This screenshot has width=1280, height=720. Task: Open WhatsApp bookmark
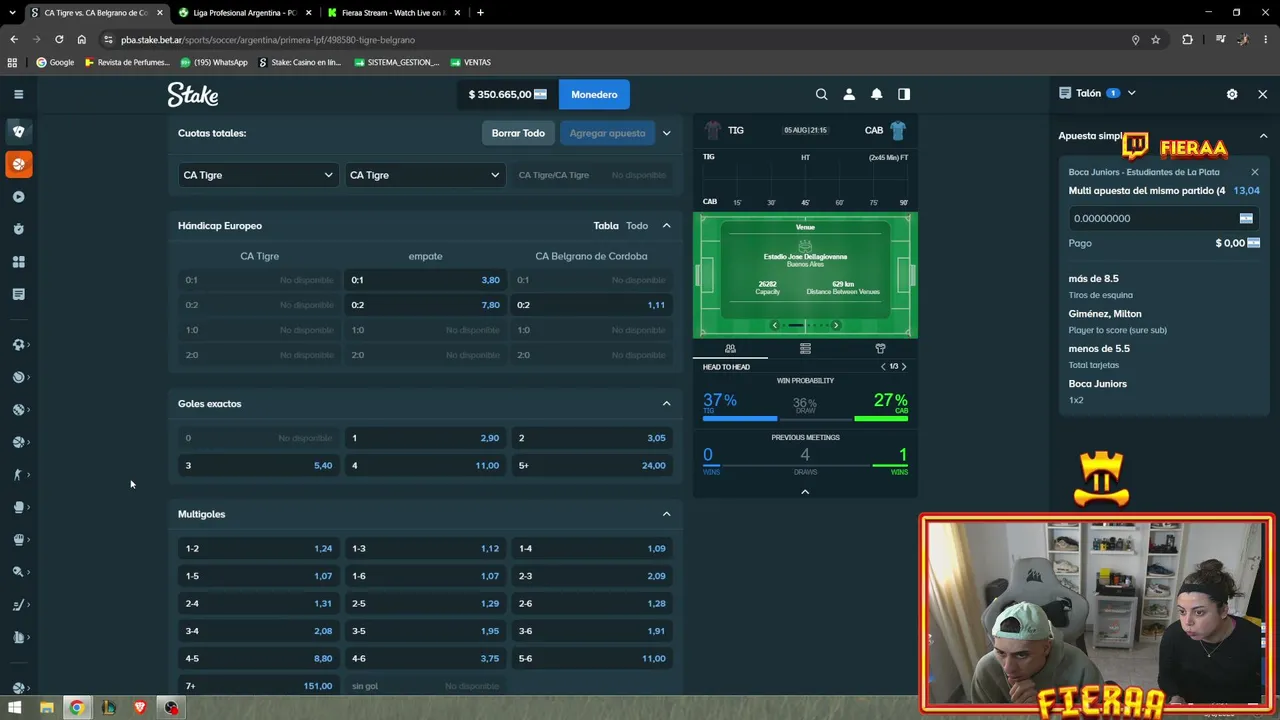click(x=214, y=62)
